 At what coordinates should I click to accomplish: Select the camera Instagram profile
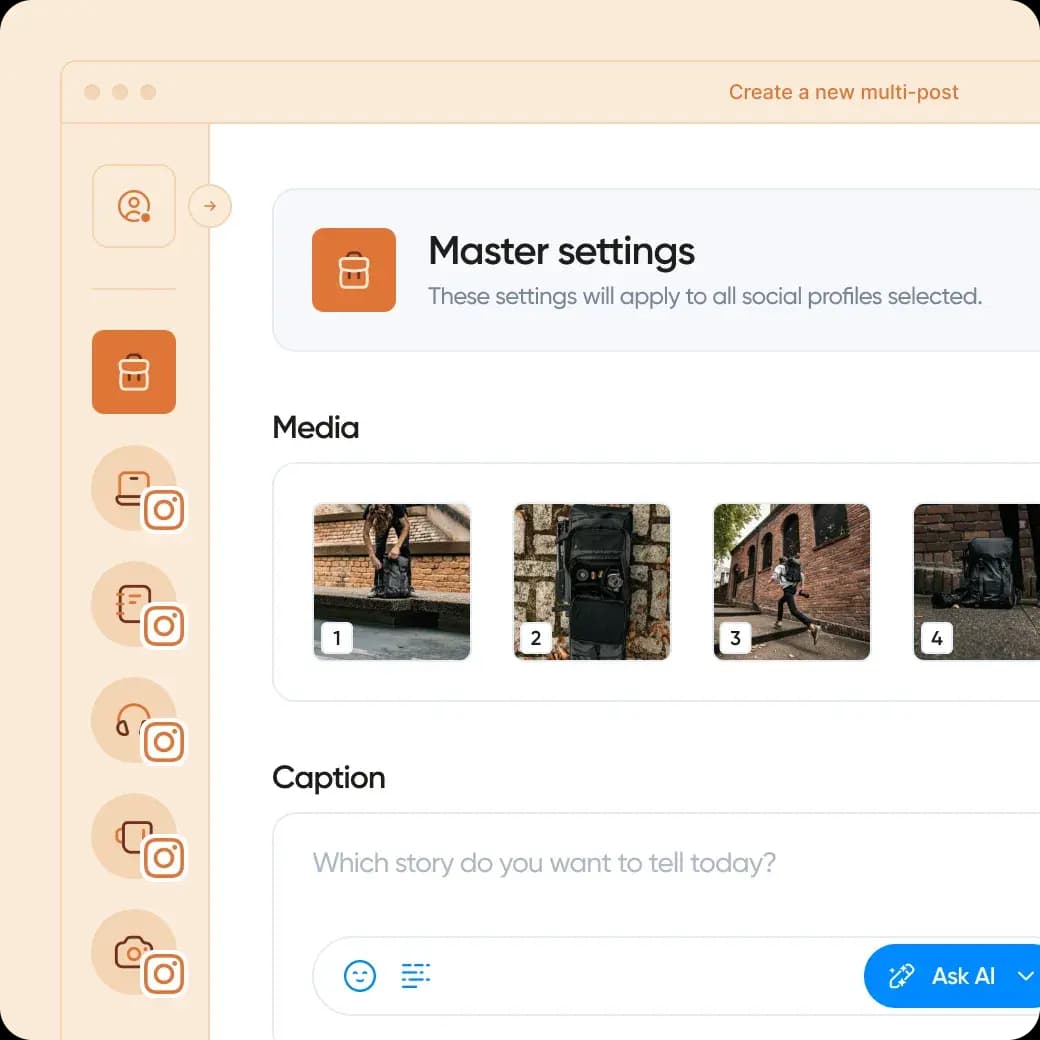pyautogui.click(x=134, y=952)
